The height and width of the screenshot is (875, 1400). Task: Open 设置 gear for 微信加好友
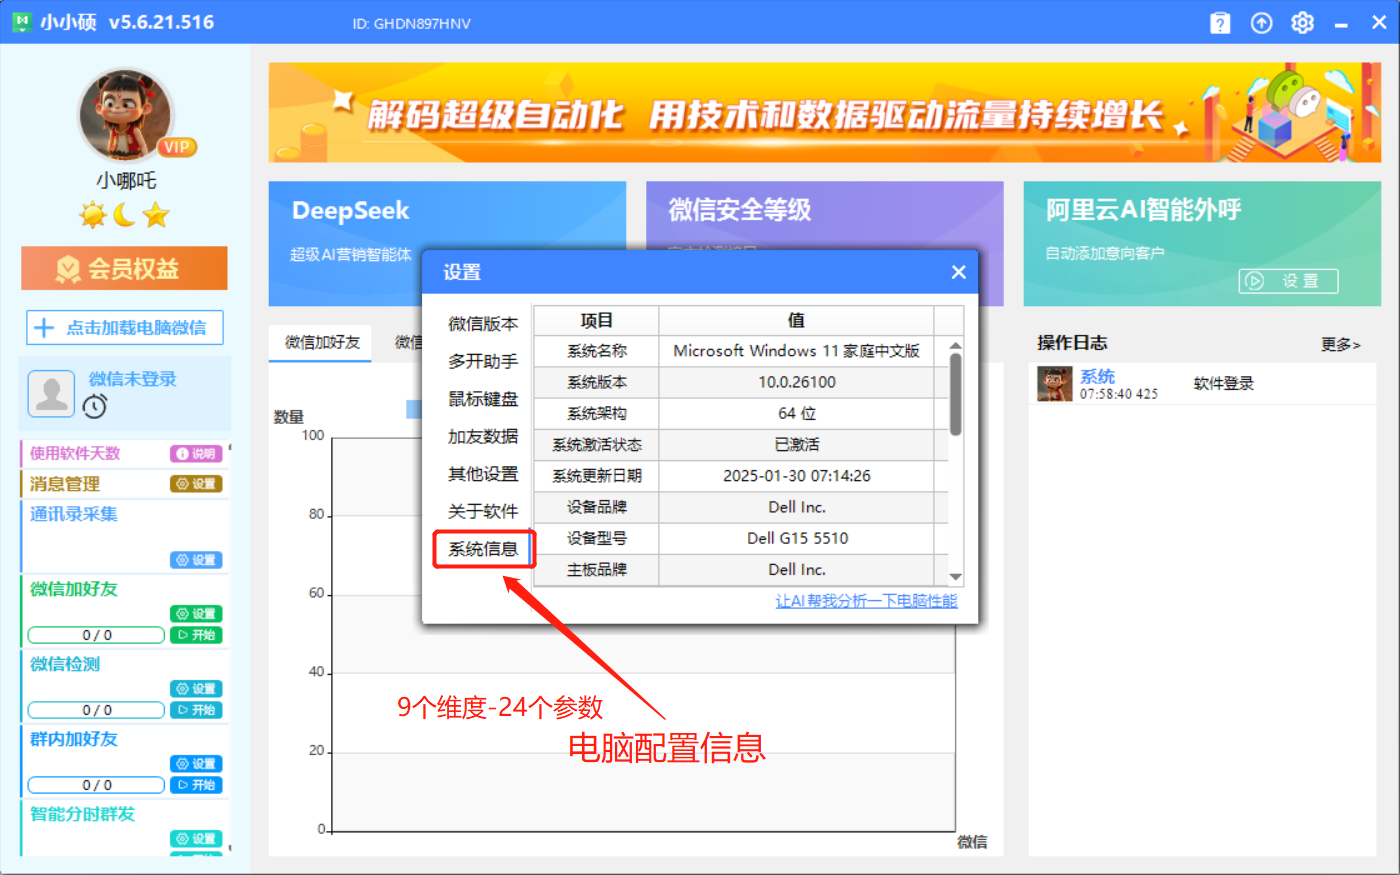[196, 614]
